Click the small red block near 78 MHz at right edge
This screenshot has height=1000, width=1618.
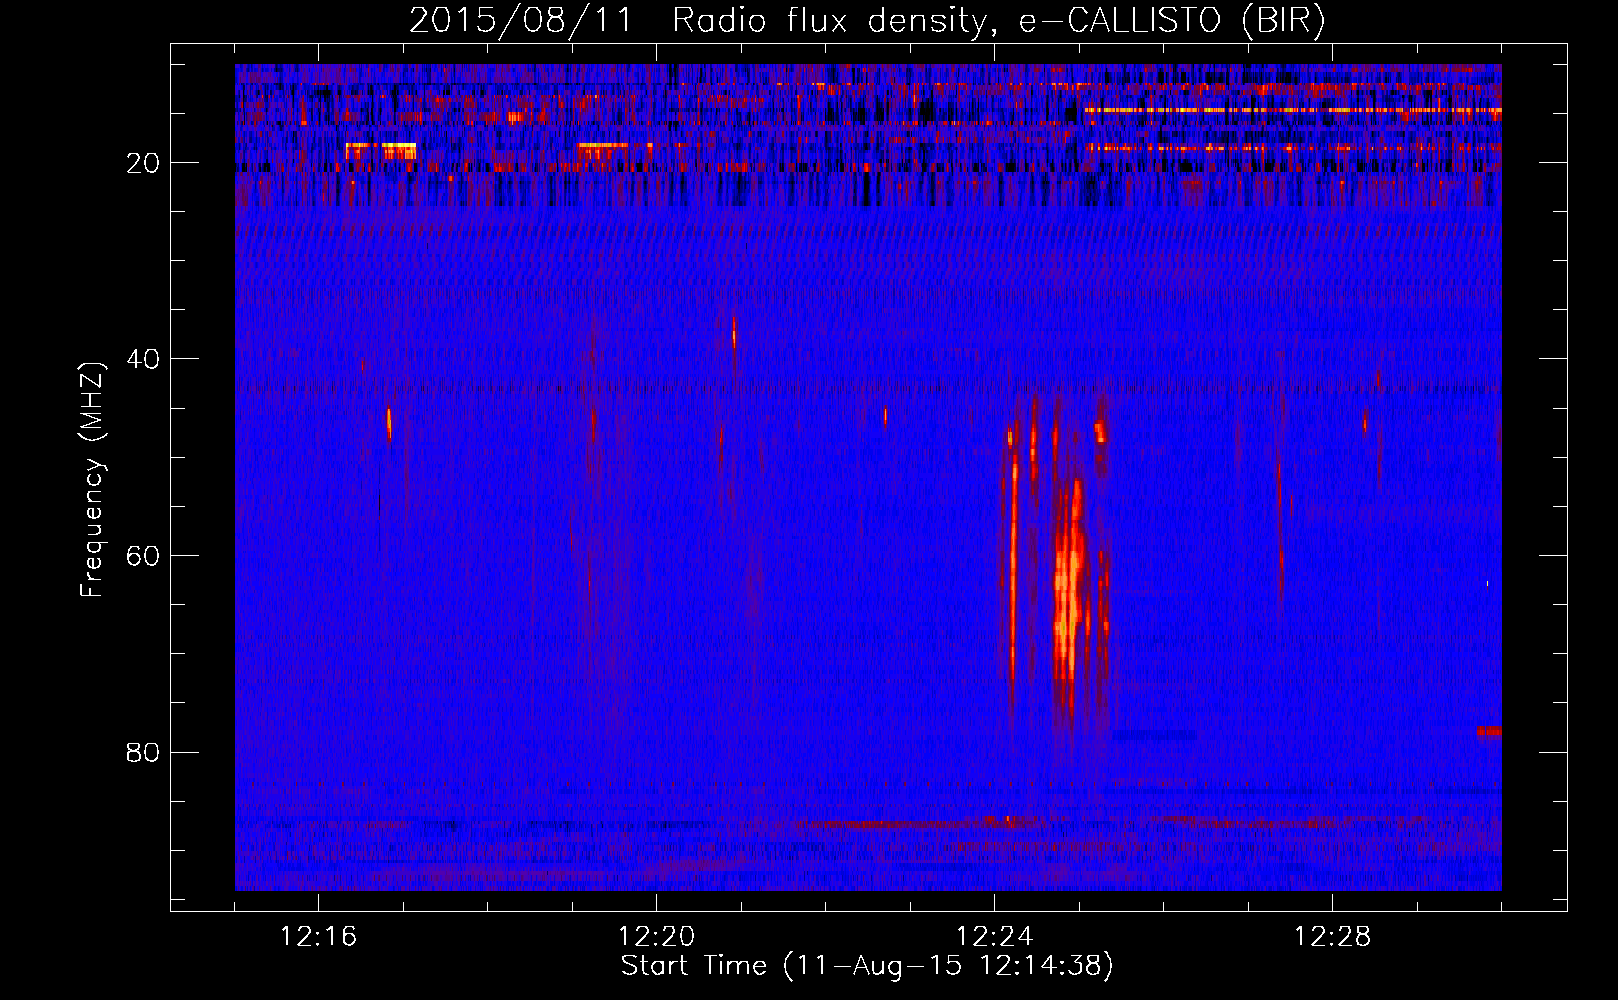tap(1489, 731)
